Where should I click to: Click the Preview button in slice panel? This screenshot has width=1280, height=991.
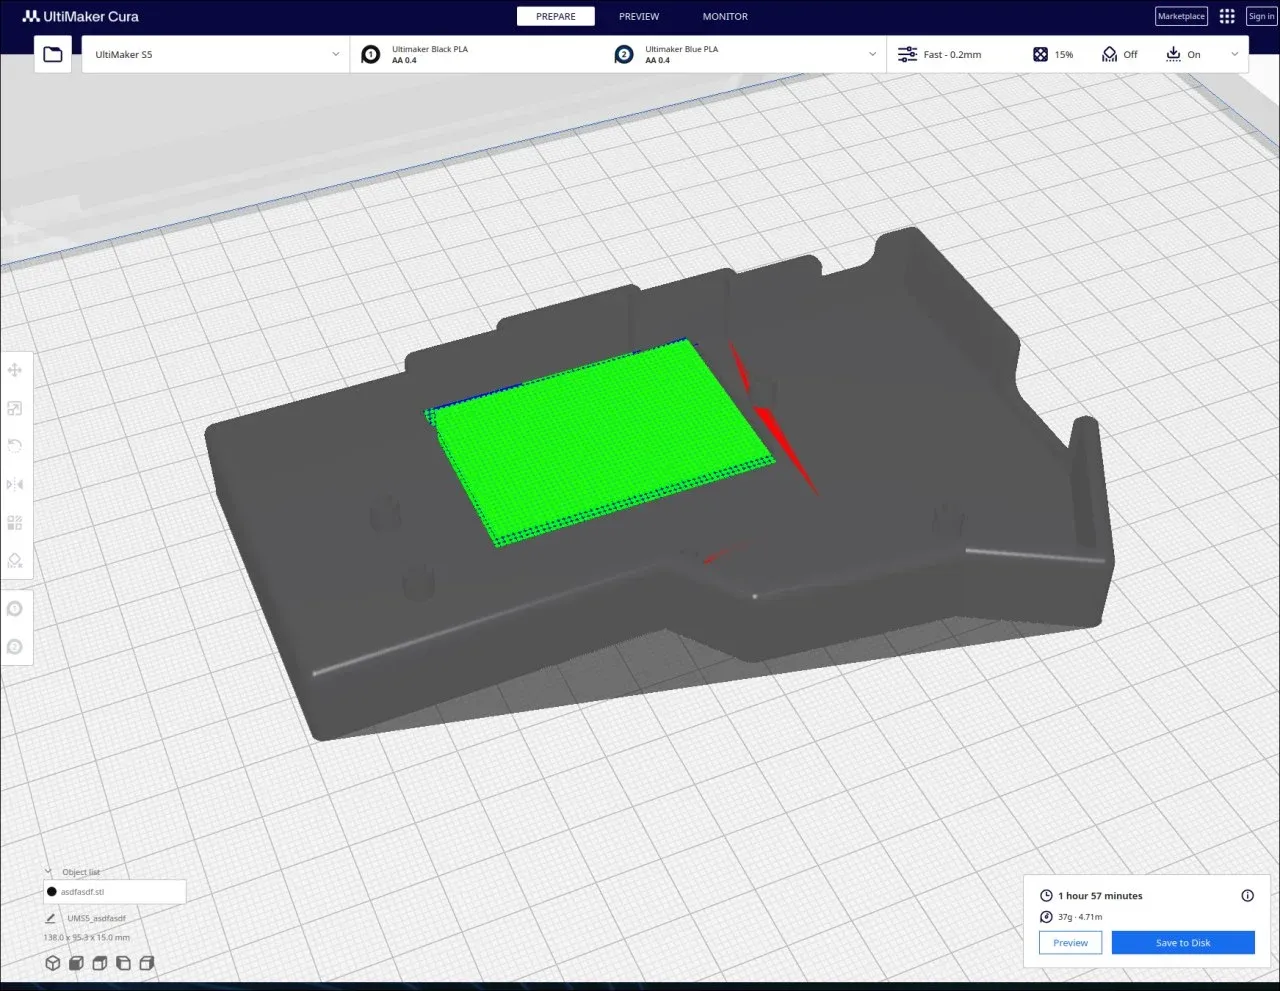tap(1070, 943)
